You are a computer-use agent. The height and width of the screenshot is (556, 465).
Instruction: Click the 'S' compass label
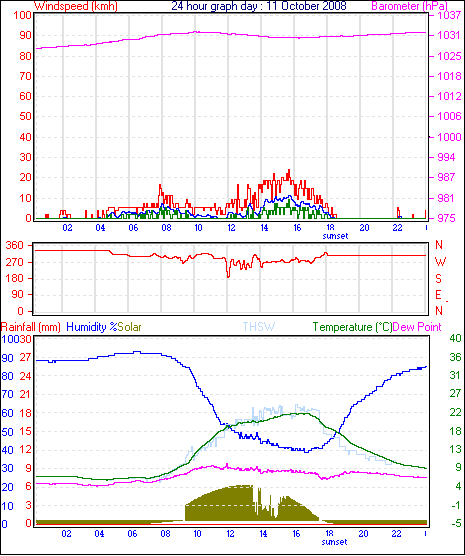(x=438, y=279)
